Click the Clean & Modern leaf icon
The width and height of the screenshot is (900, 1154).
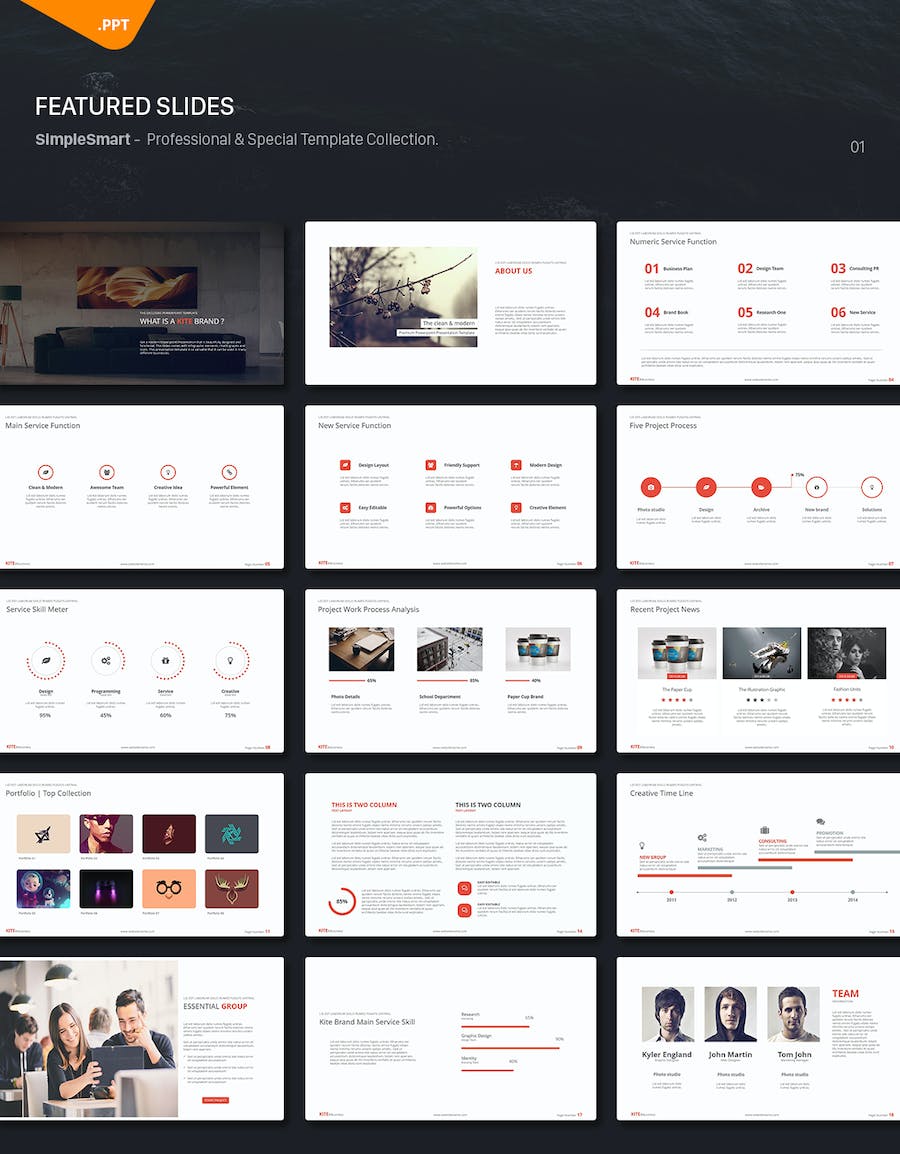tap(46, 472)
